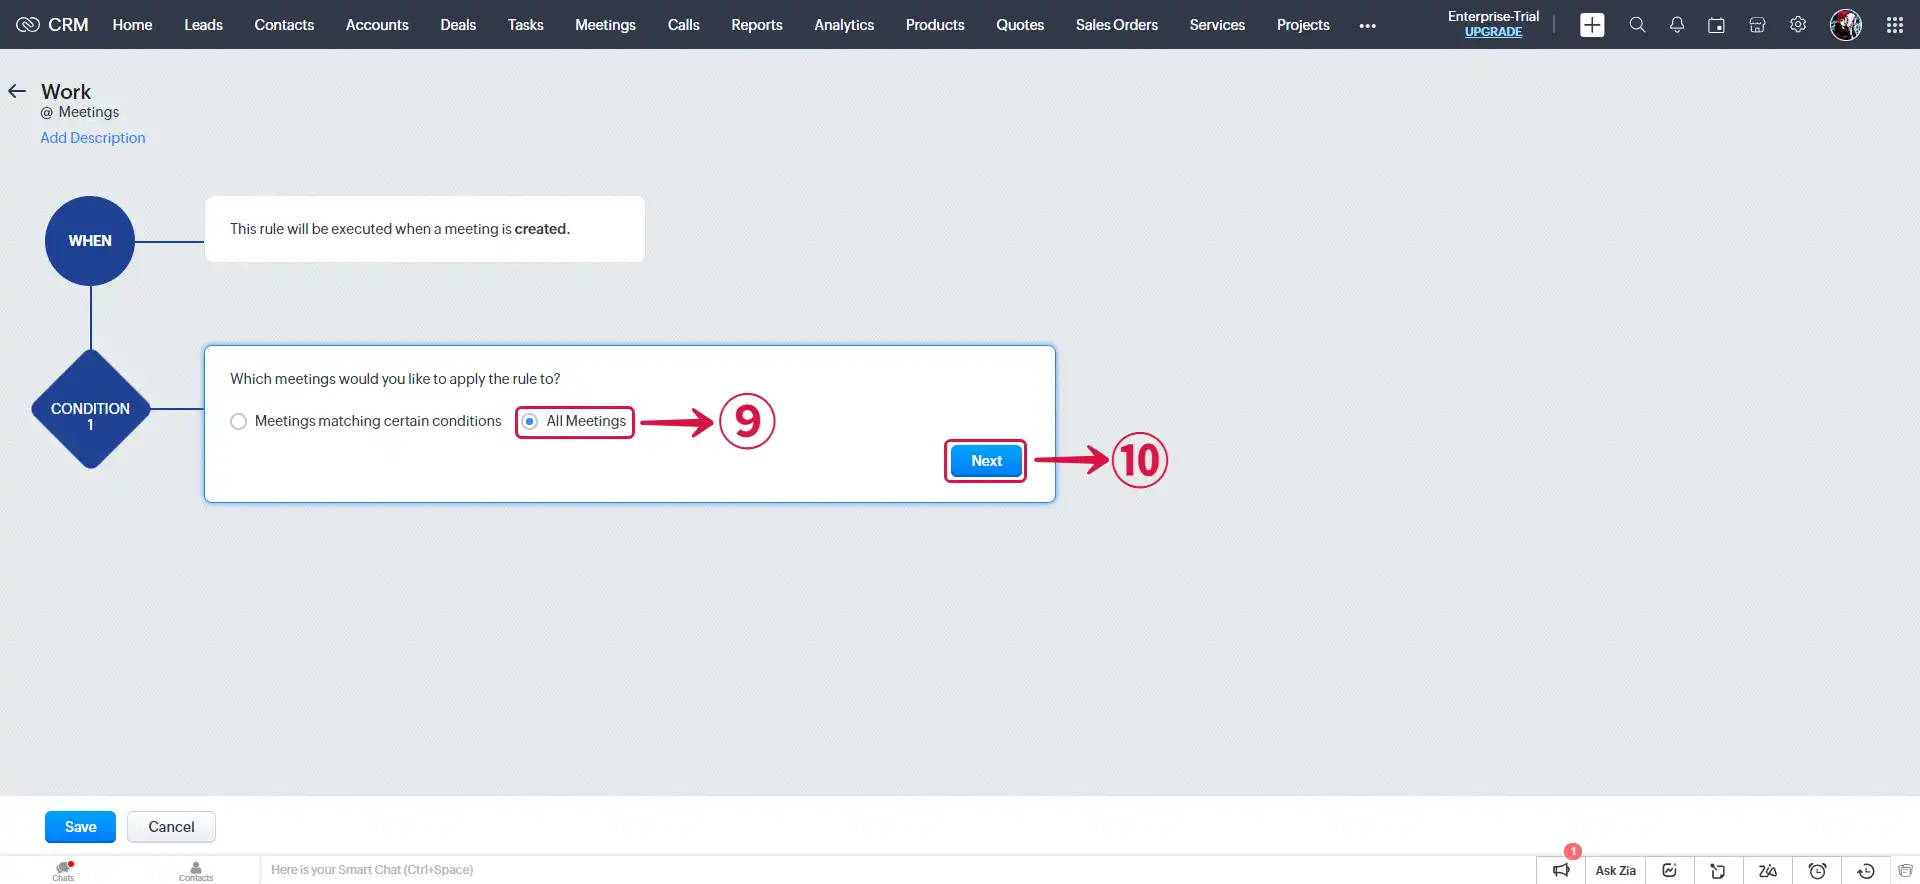Viewport: 1920px width, 884px height.
Task: Open the Tasks module
Action: [x=525, y=25]
